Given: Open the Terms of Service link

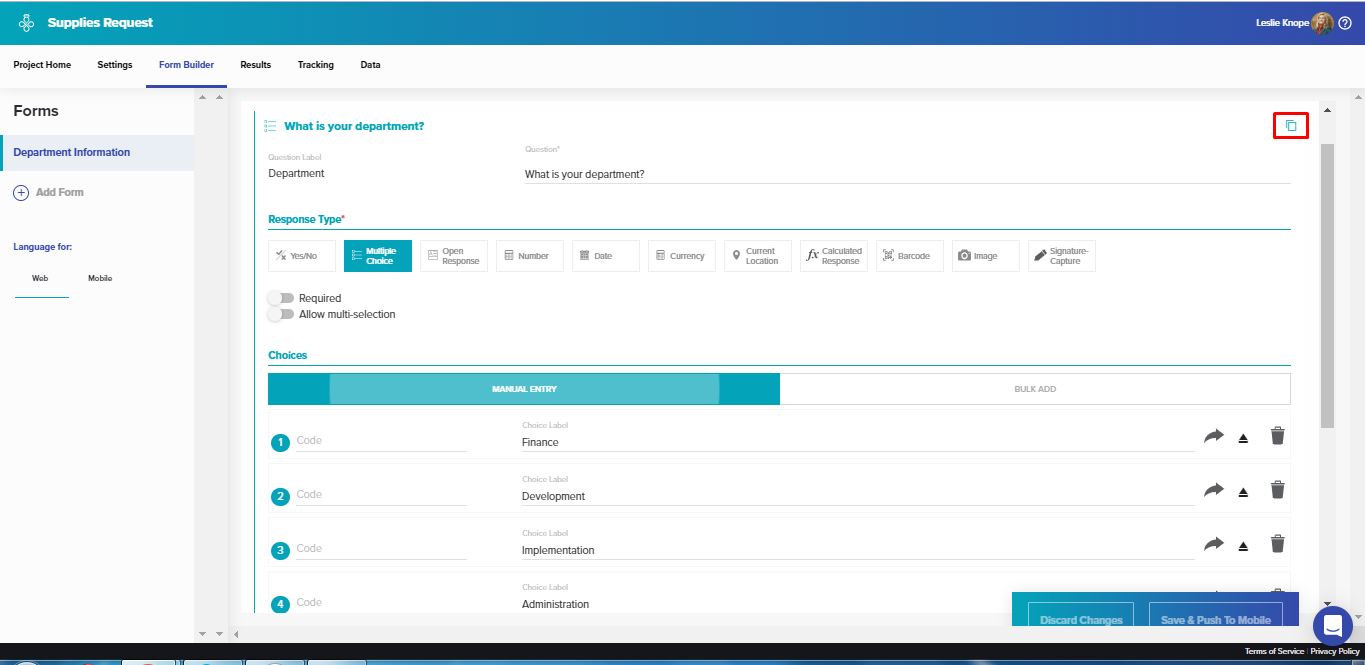Looking at the screenshot, I should [1274, 651].
